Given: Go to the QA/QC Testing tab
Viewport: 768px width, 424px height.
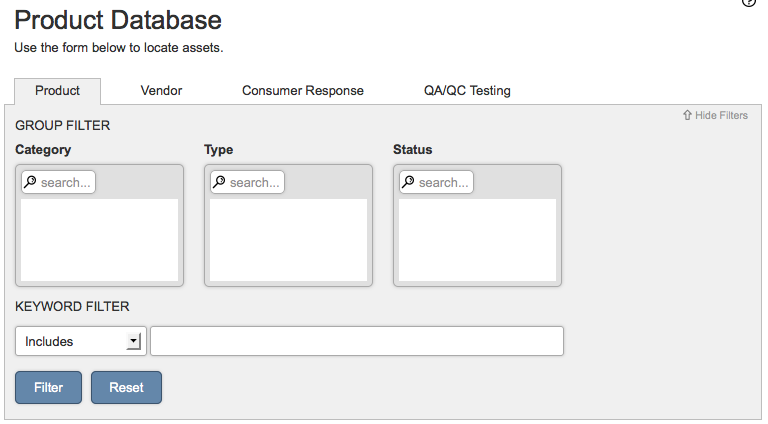Looking at the screenshot, I should tap(467, 91).
